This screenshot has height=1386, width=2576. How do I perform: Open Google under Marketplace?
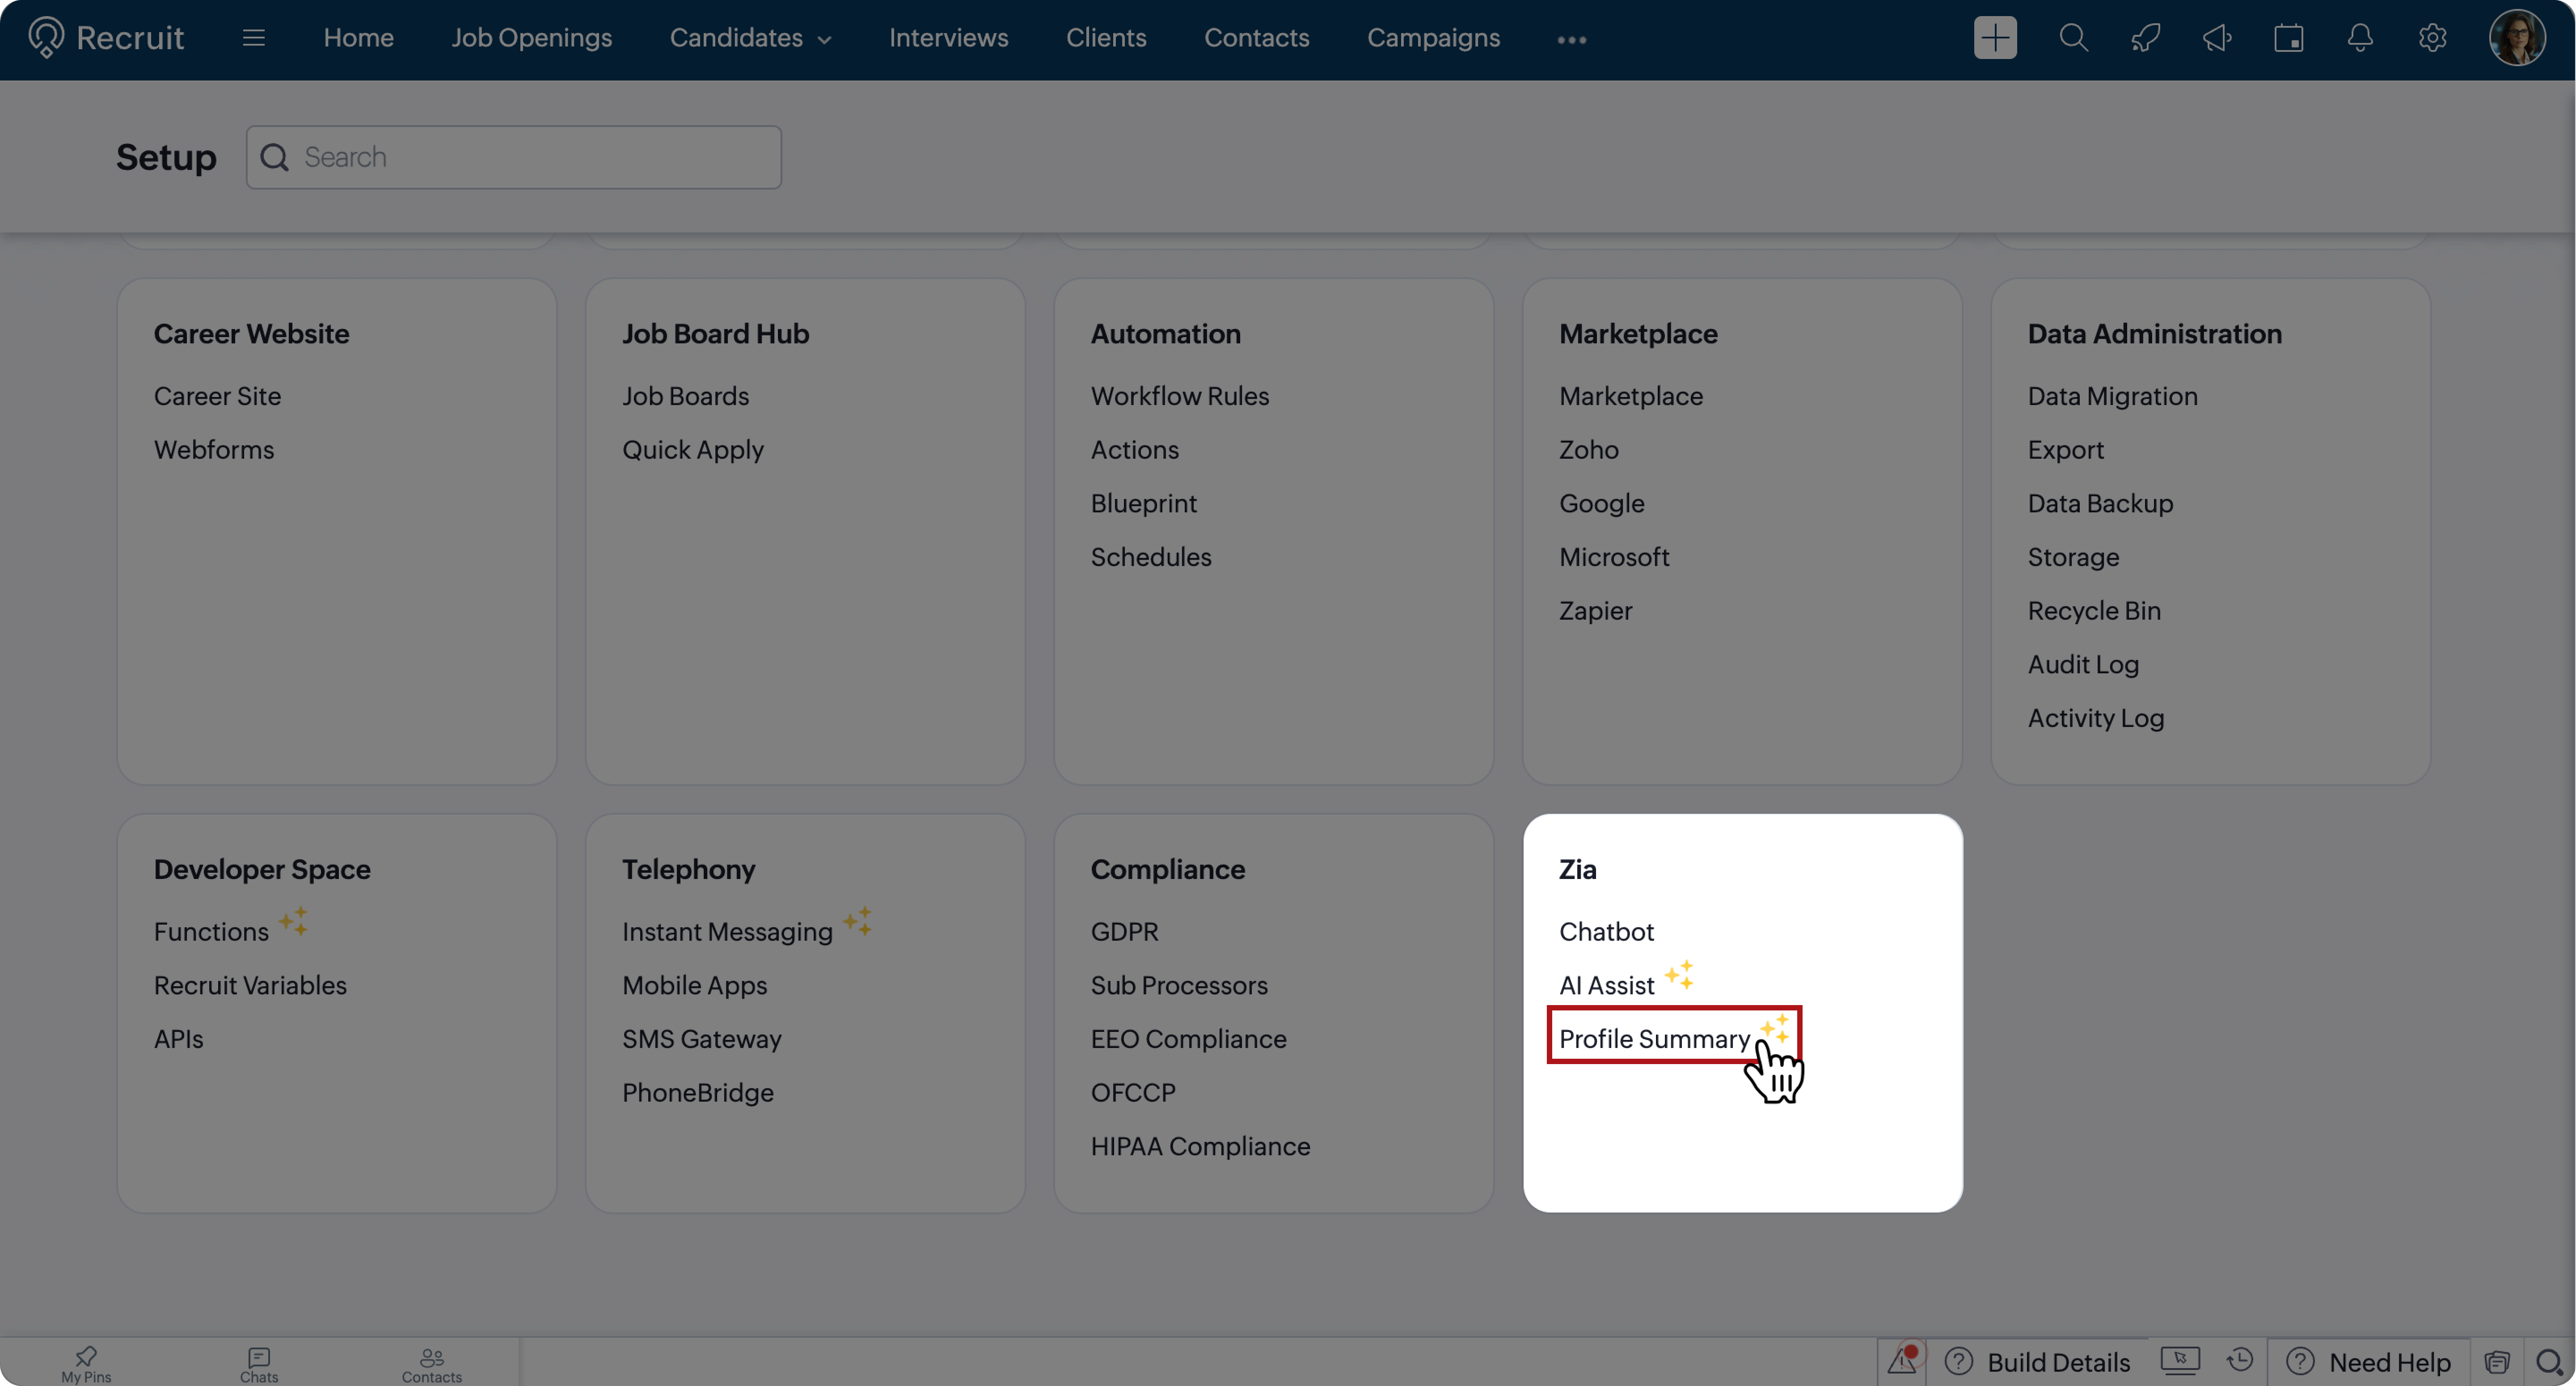pyautogui.click(x=1602, y=504)
